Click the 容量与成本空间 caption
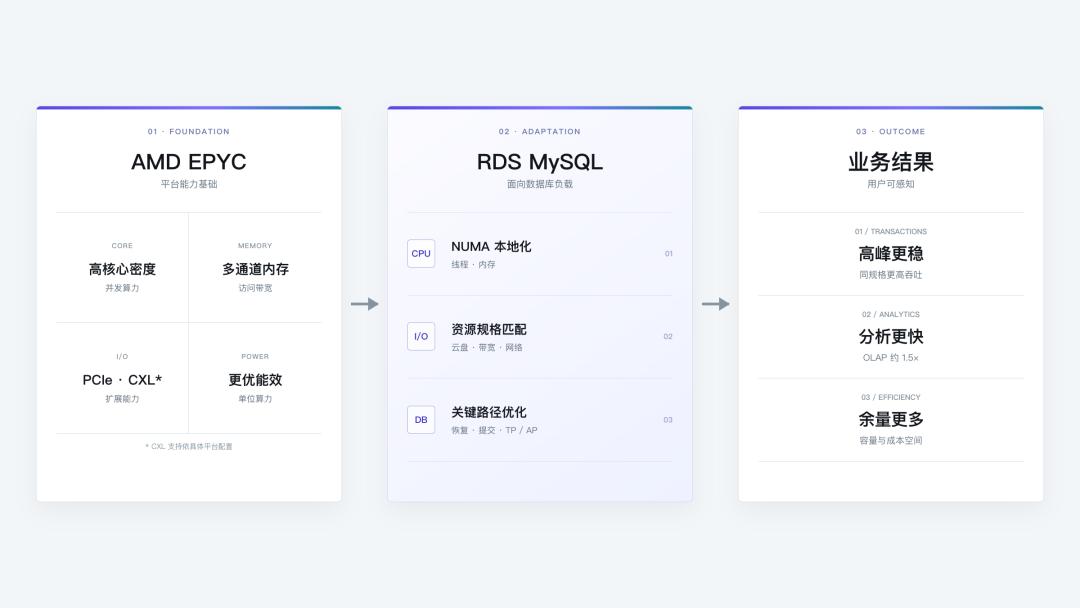The height and width of the screenshot is (608, 1080). pyautogui.click(x=891, y=441)
